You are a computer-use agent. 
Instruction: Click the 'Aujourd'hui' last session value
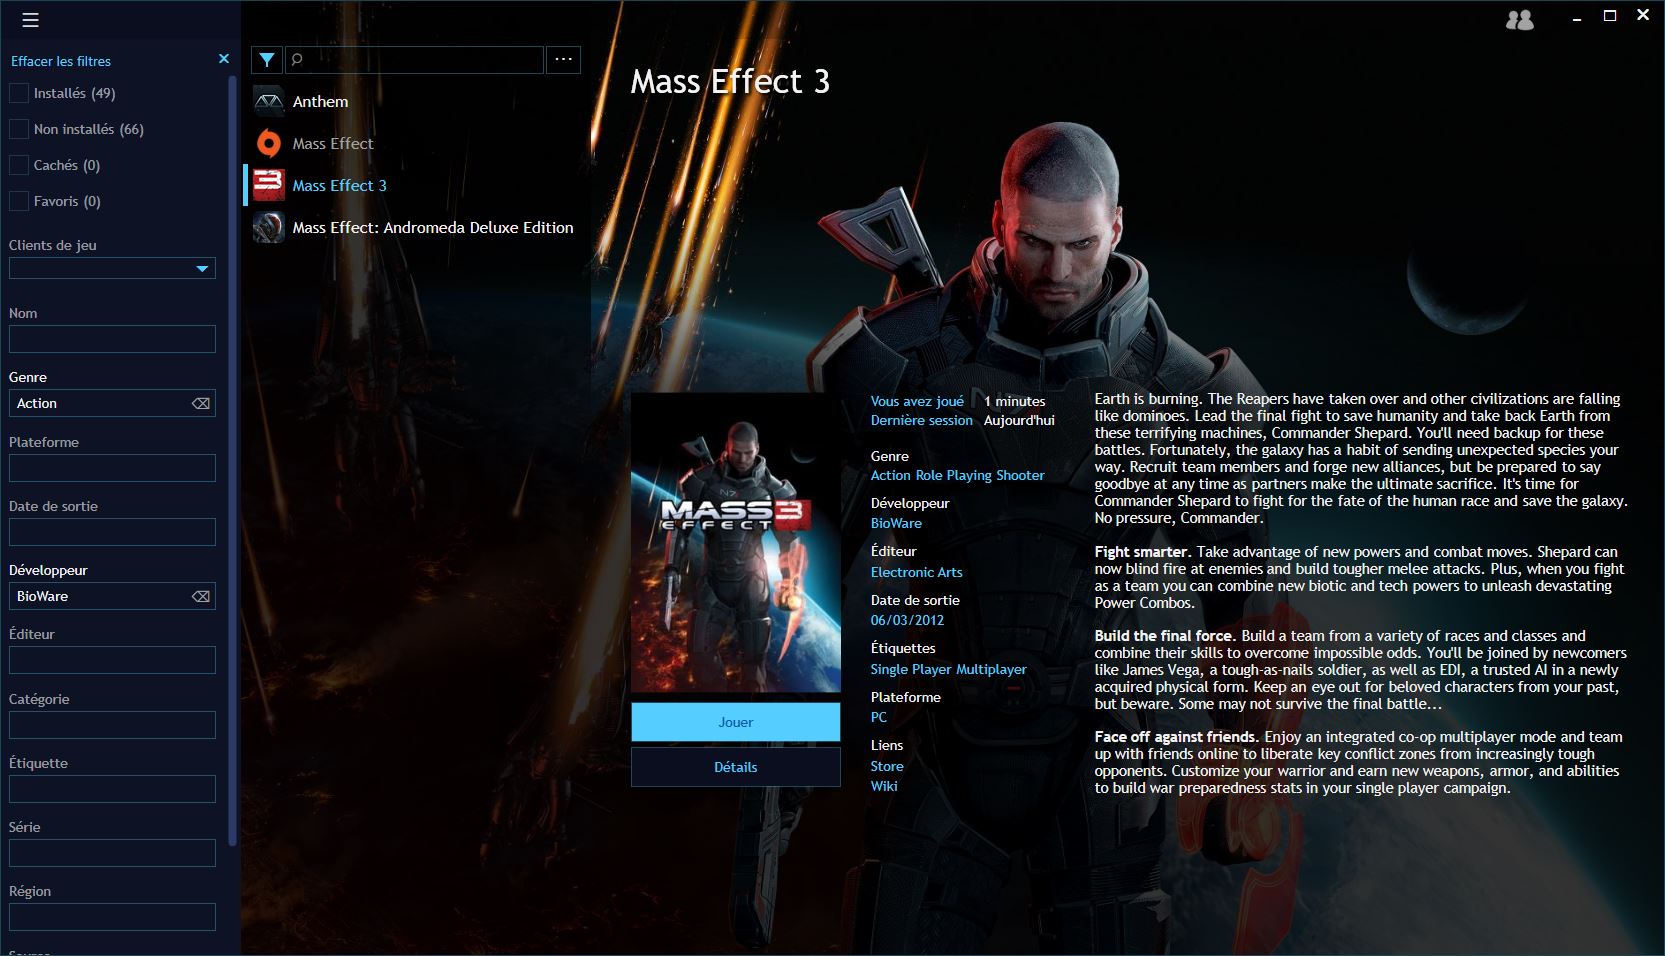[1019, 420]
